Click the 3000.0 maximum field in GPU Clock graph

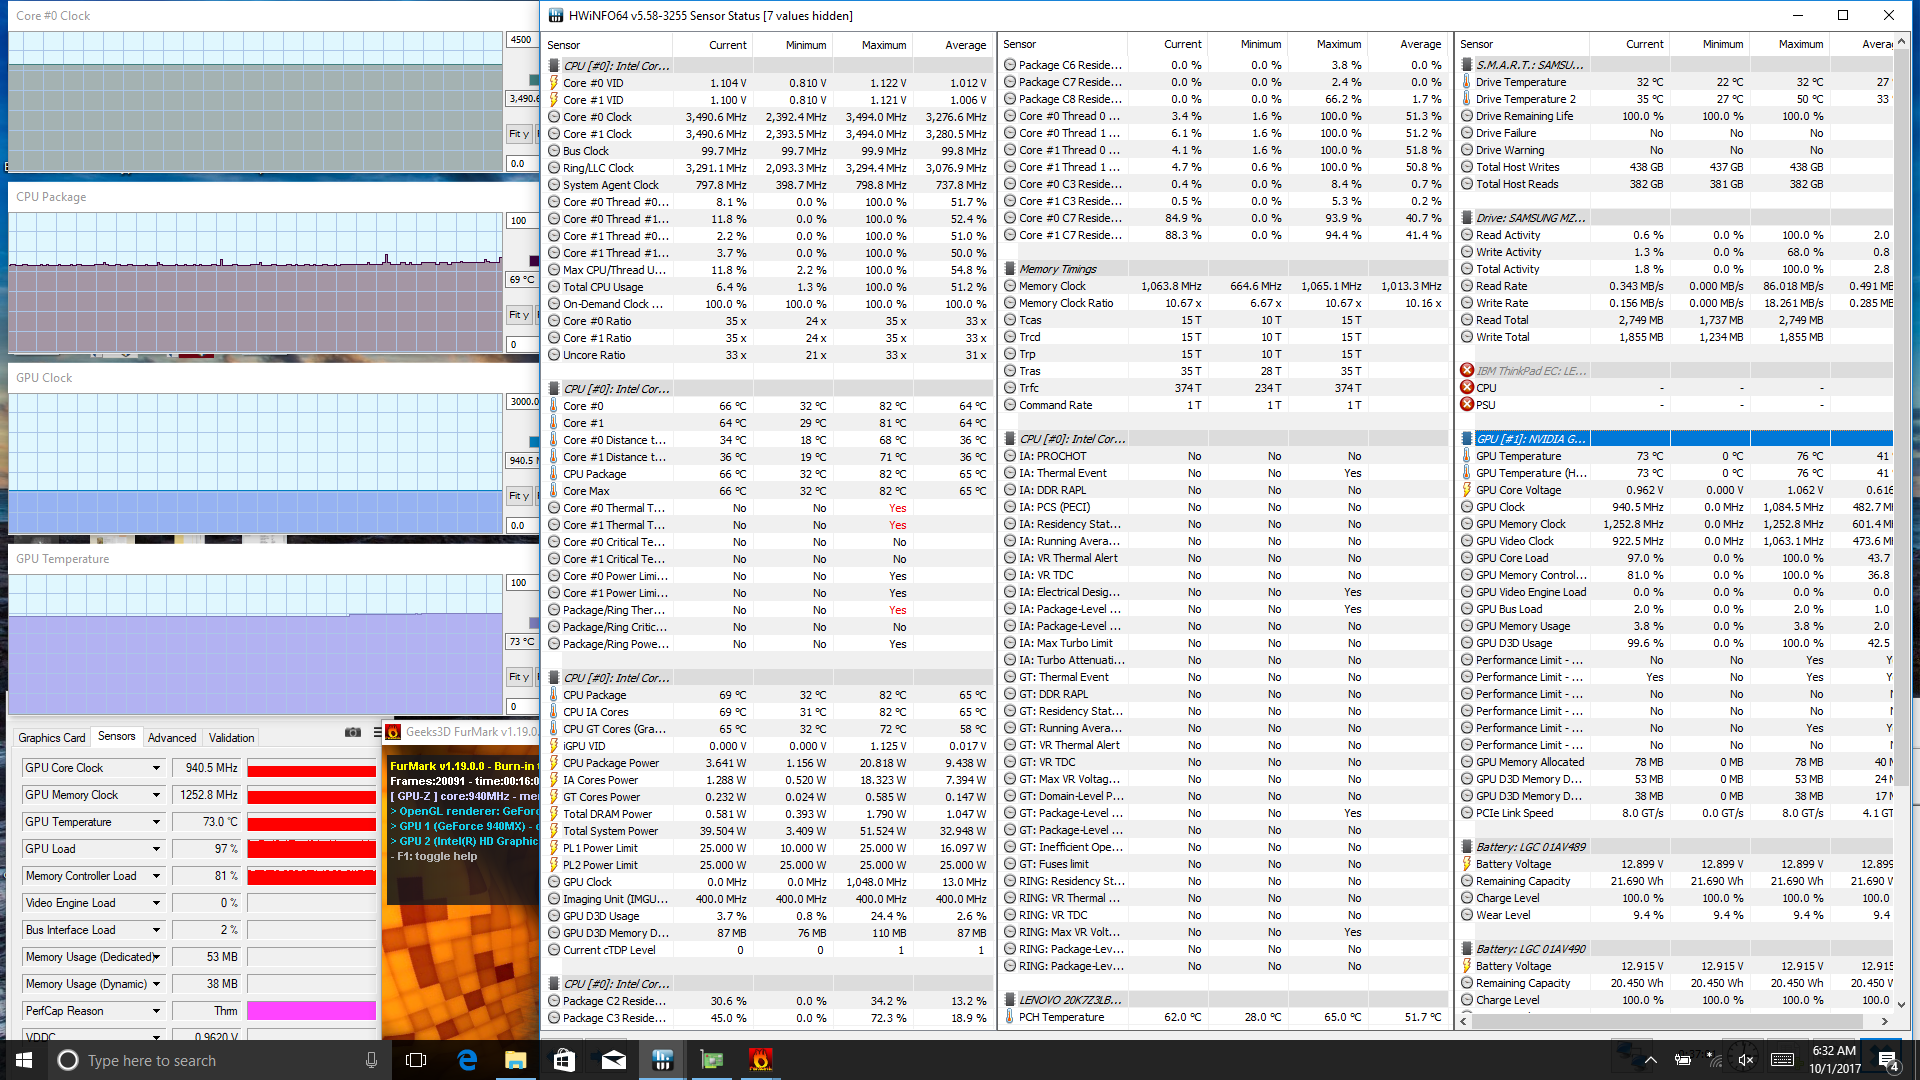[523, 401]
